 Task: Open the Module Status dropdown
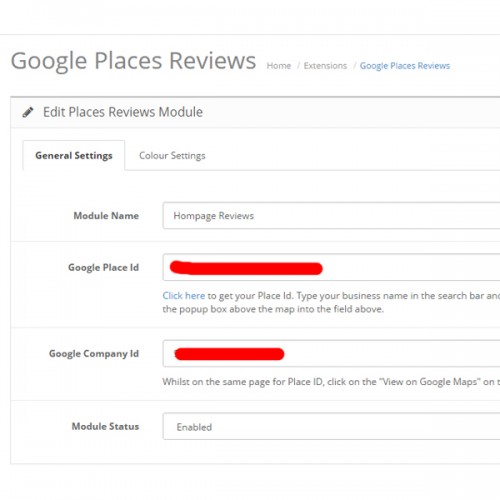click(x=331, y=426)
